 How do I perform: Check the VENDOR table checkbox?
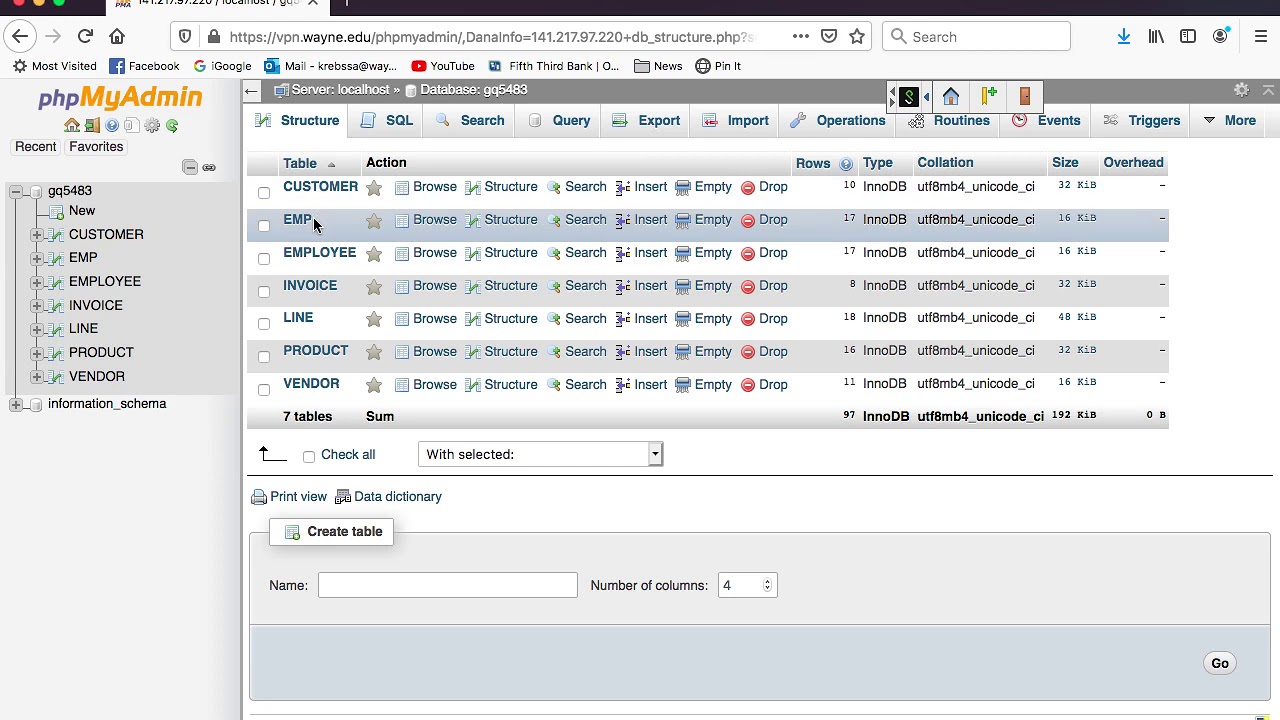264,389
